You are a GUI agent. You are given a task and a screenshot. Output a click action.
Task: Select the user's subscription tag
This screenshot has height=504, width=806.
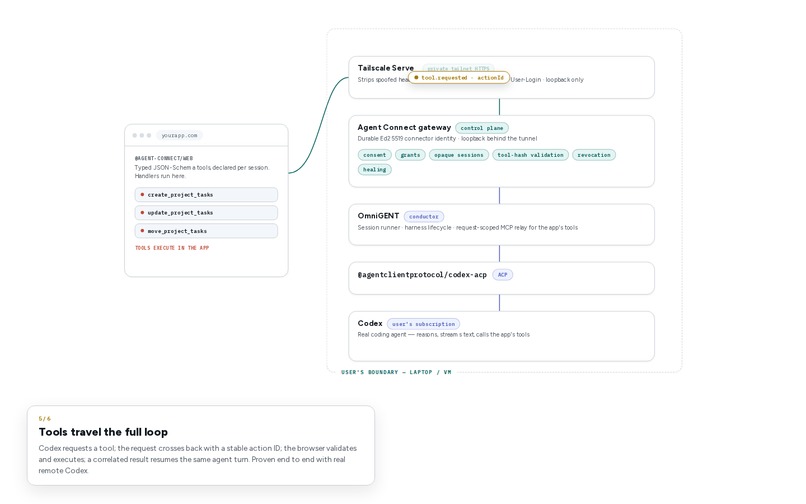tap(423, 324)
